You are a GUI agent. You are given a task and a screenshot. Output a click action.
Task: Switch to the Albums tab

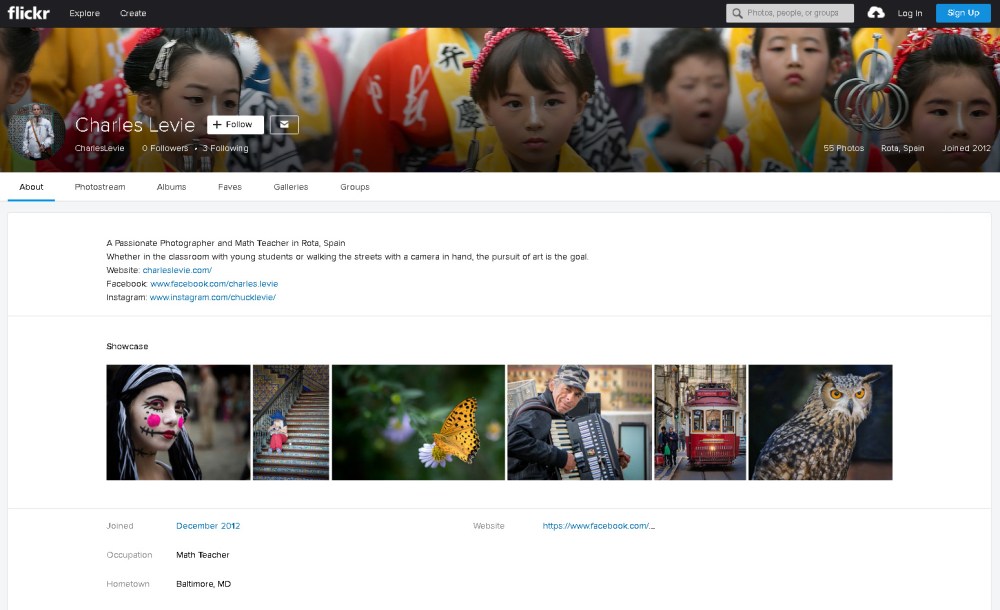[171, 187]
